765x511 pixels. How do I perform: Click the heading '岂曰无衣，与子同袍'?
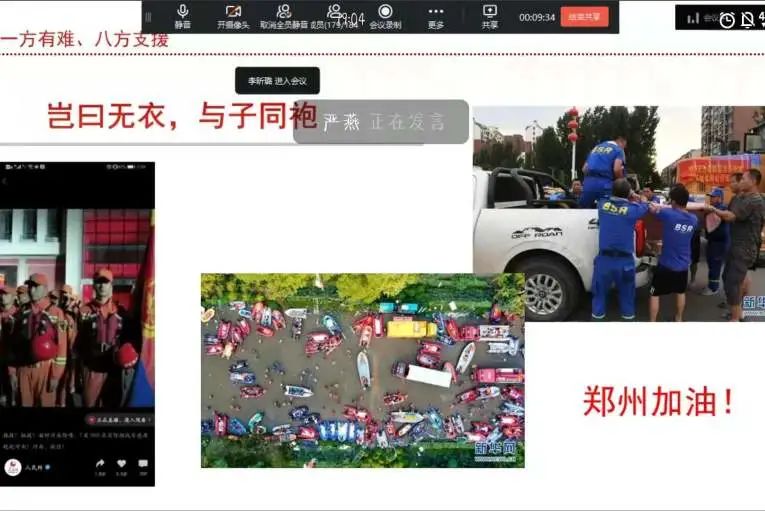pos(182,115)
